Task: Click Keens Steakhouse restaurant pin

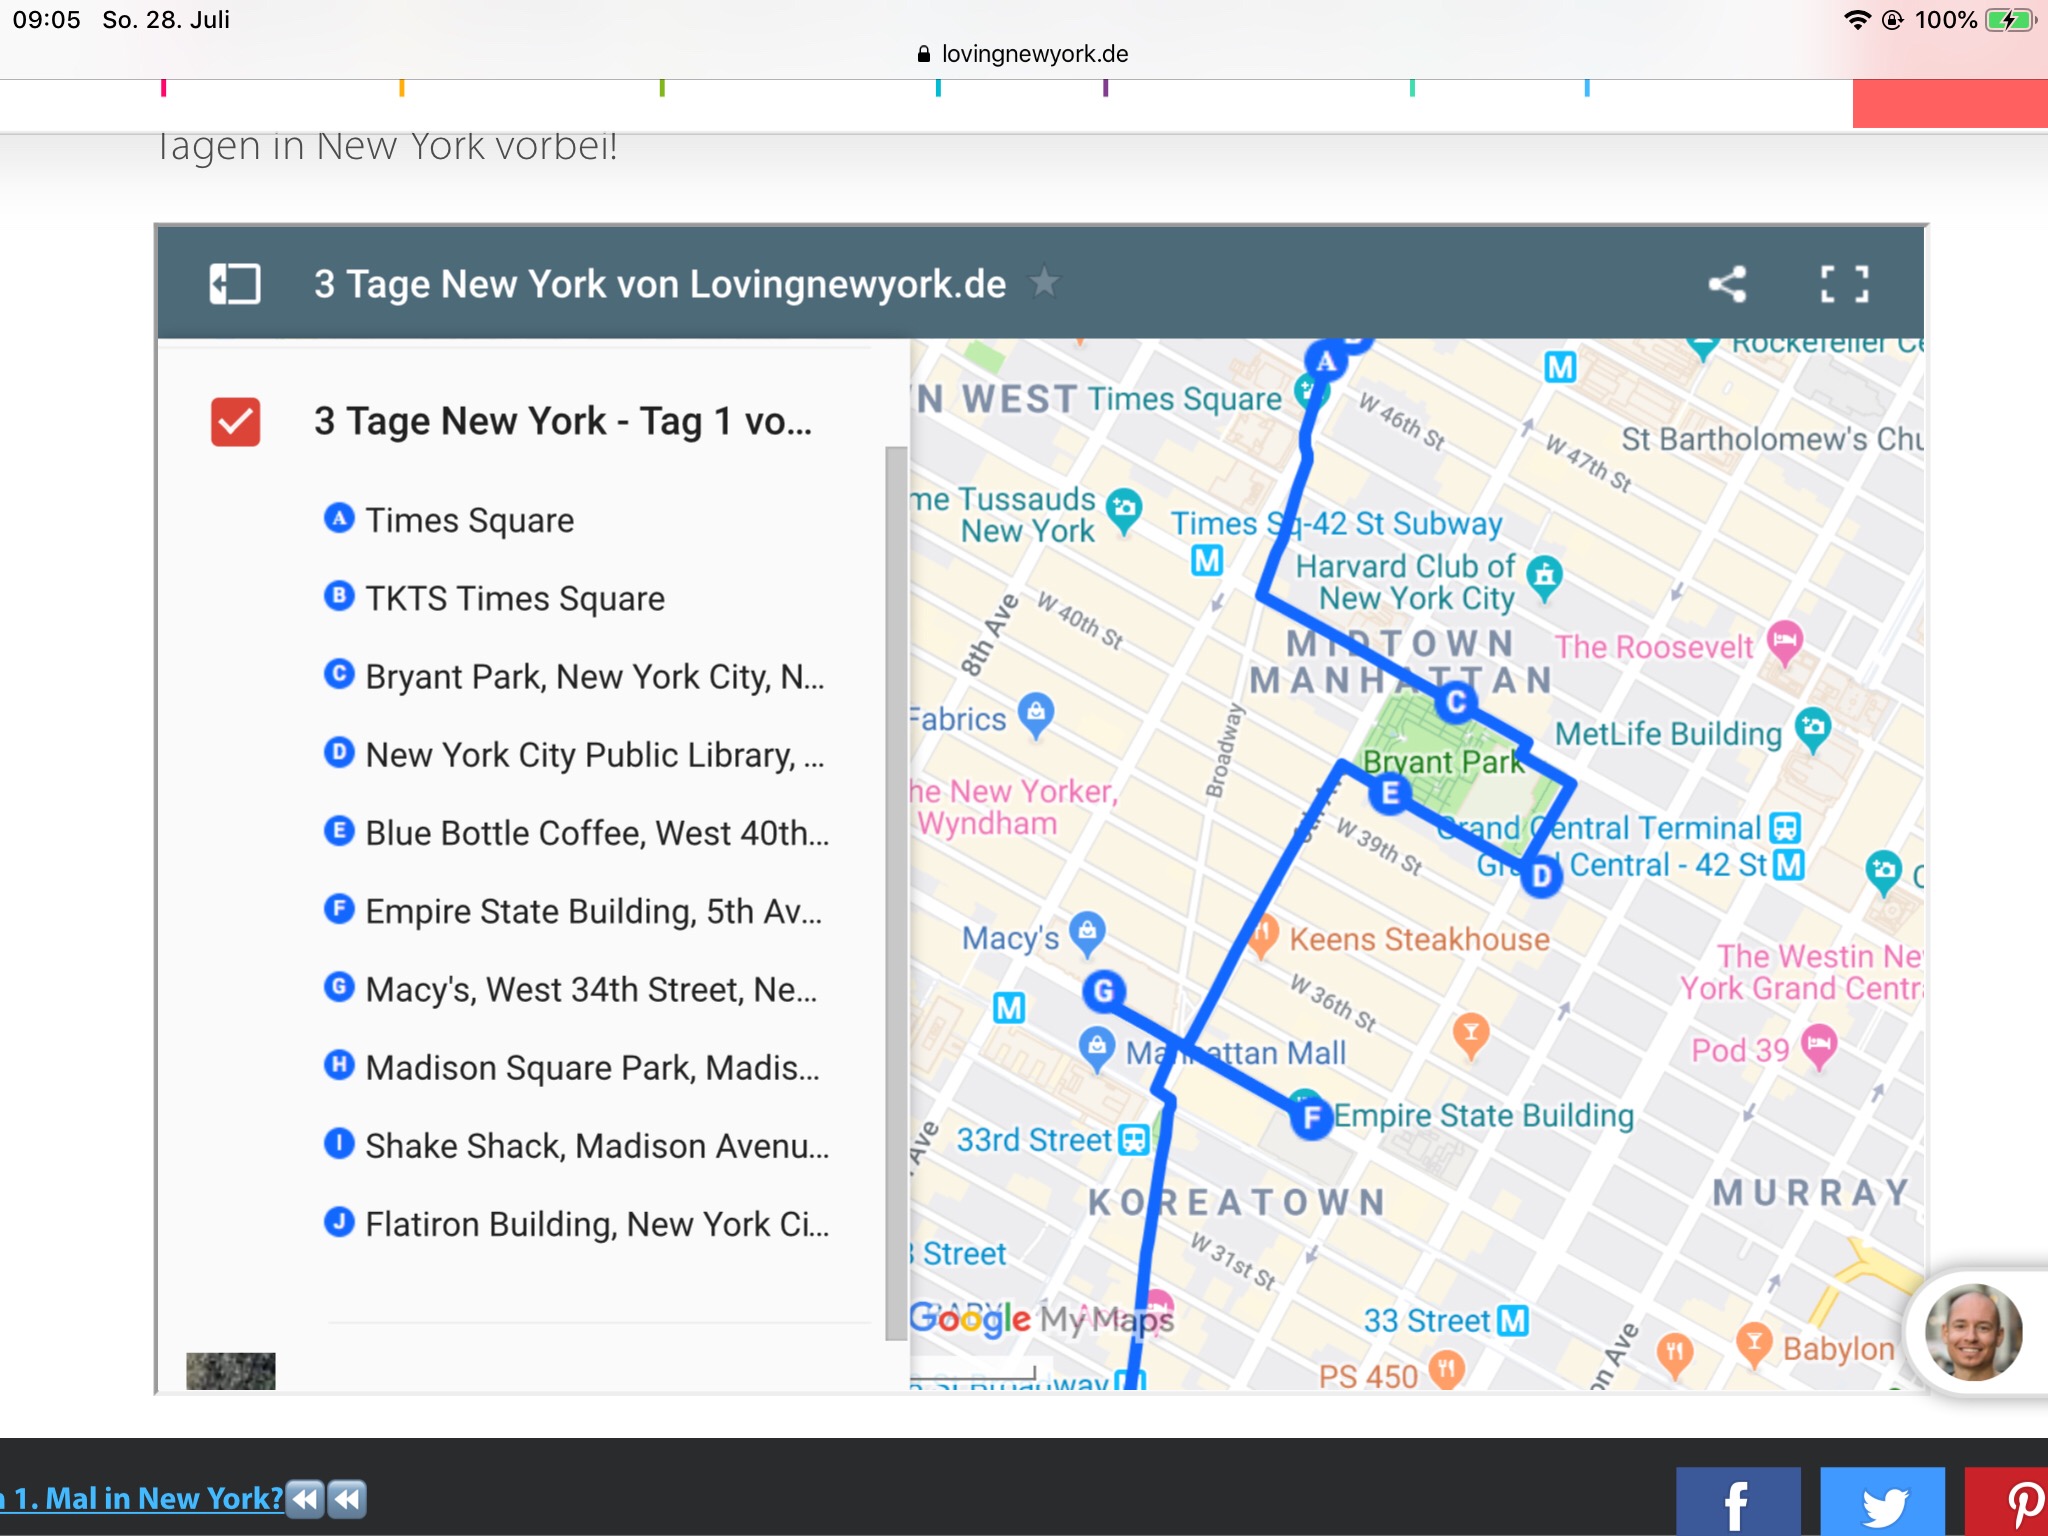Action: click(x=1264, y=936)
